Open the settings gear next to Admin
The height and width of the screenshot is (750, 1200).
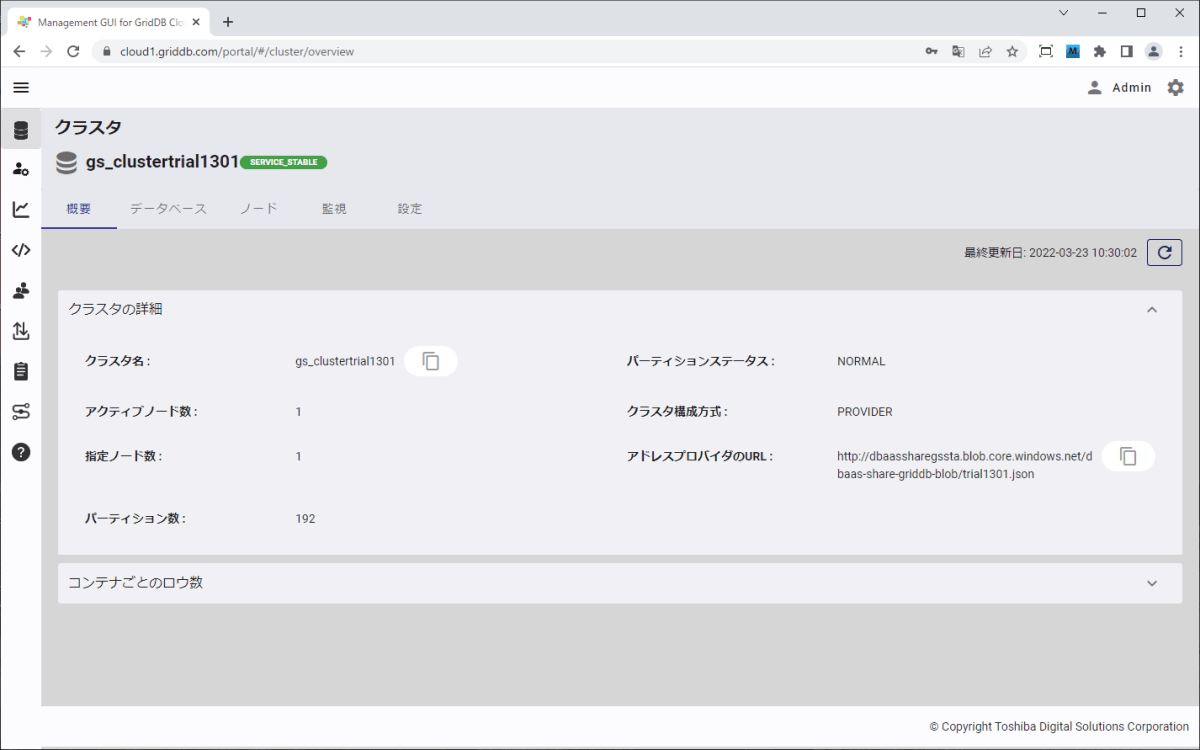click(1176, 88)
